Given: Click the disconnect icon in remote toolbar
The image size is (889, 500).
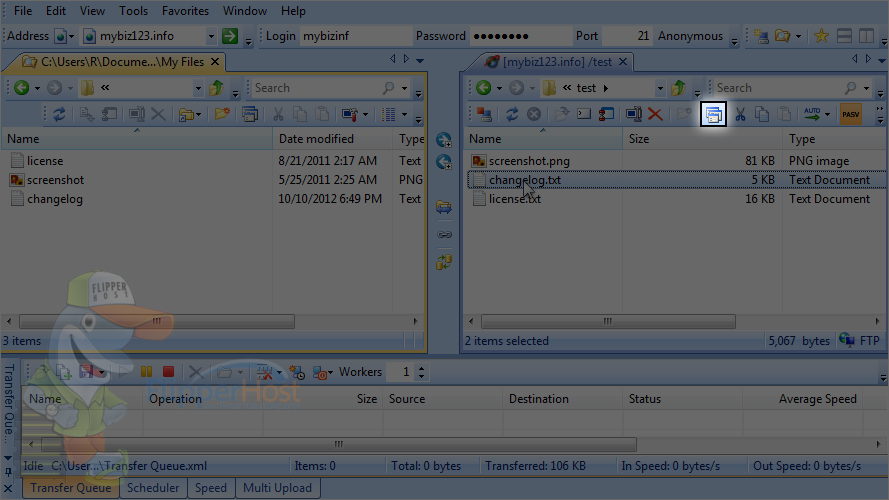Looking at the screenshot, I should (x=484, y=115).
